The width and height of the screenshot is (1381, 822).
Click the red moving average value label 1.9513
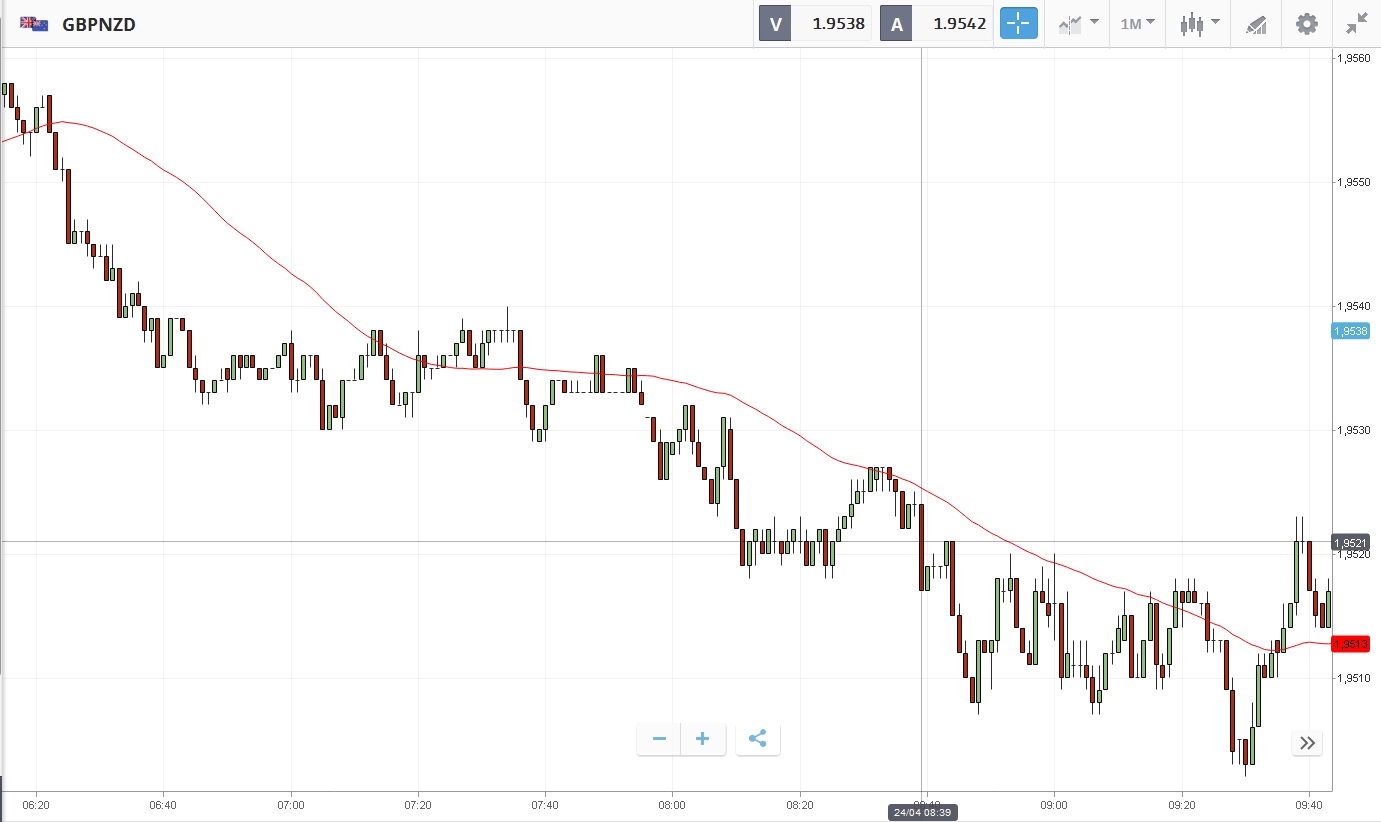coord(1350,644)
